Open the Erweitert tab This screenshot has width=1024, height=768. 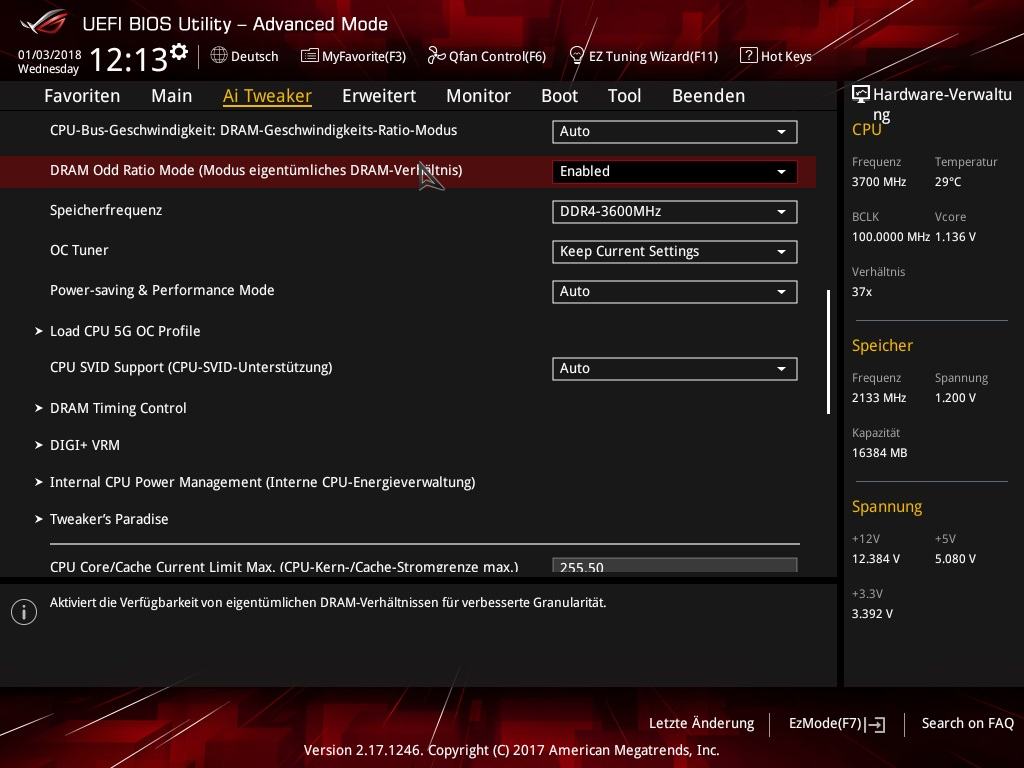[x=379, y=96]
